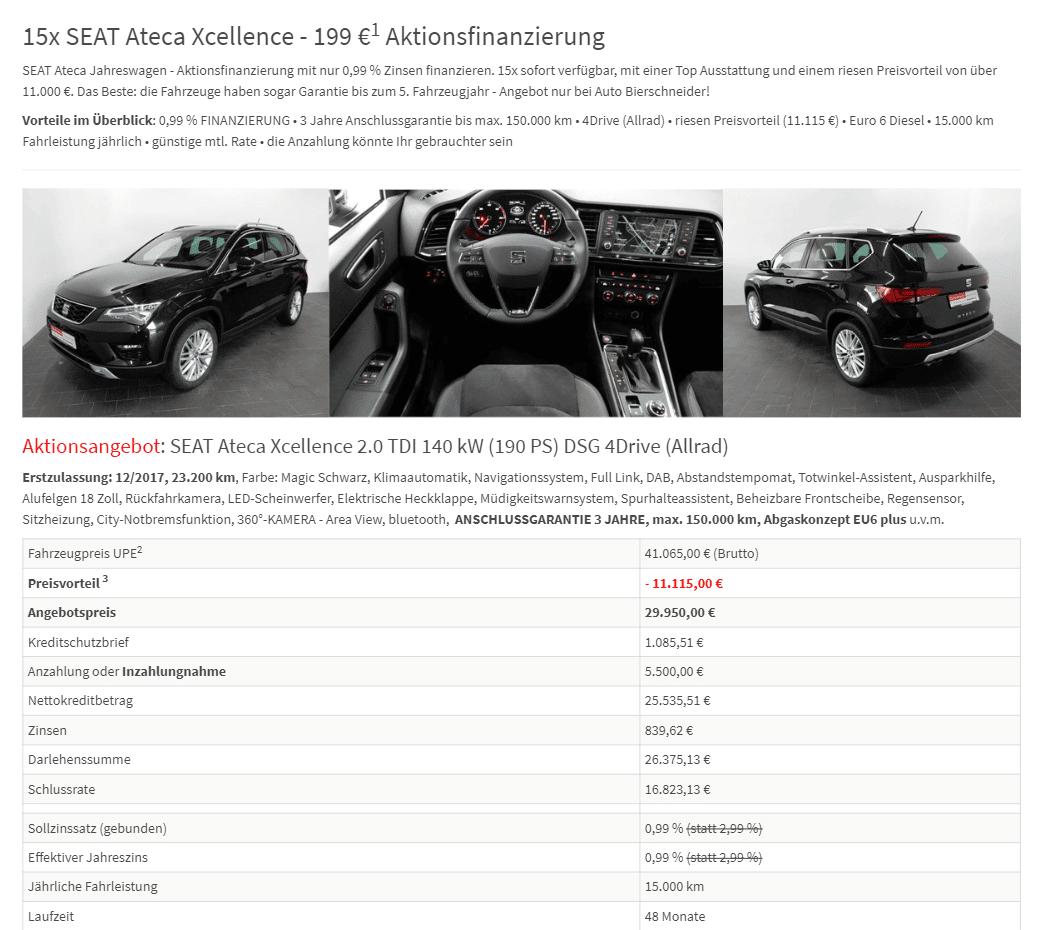Select the "Preisvorteil" table label
1046x930 pixels.
[x=68, y=583]
